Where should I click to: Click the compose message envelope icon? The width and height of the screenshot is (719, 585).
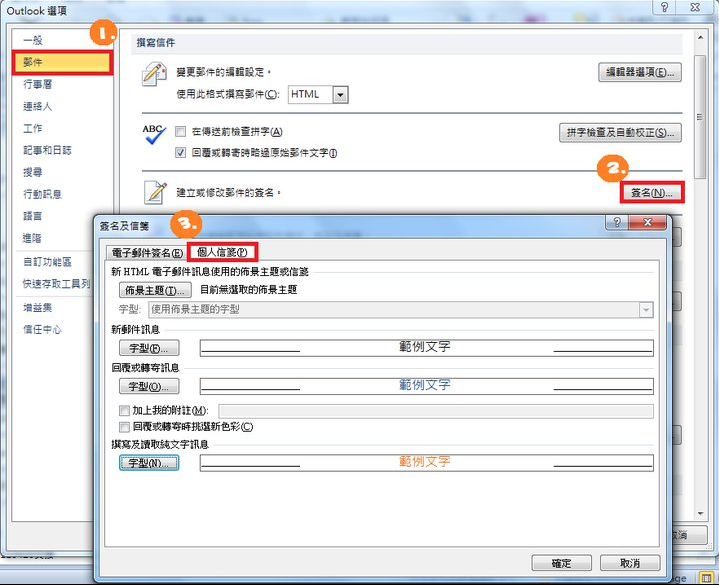(x=154, y=74)
